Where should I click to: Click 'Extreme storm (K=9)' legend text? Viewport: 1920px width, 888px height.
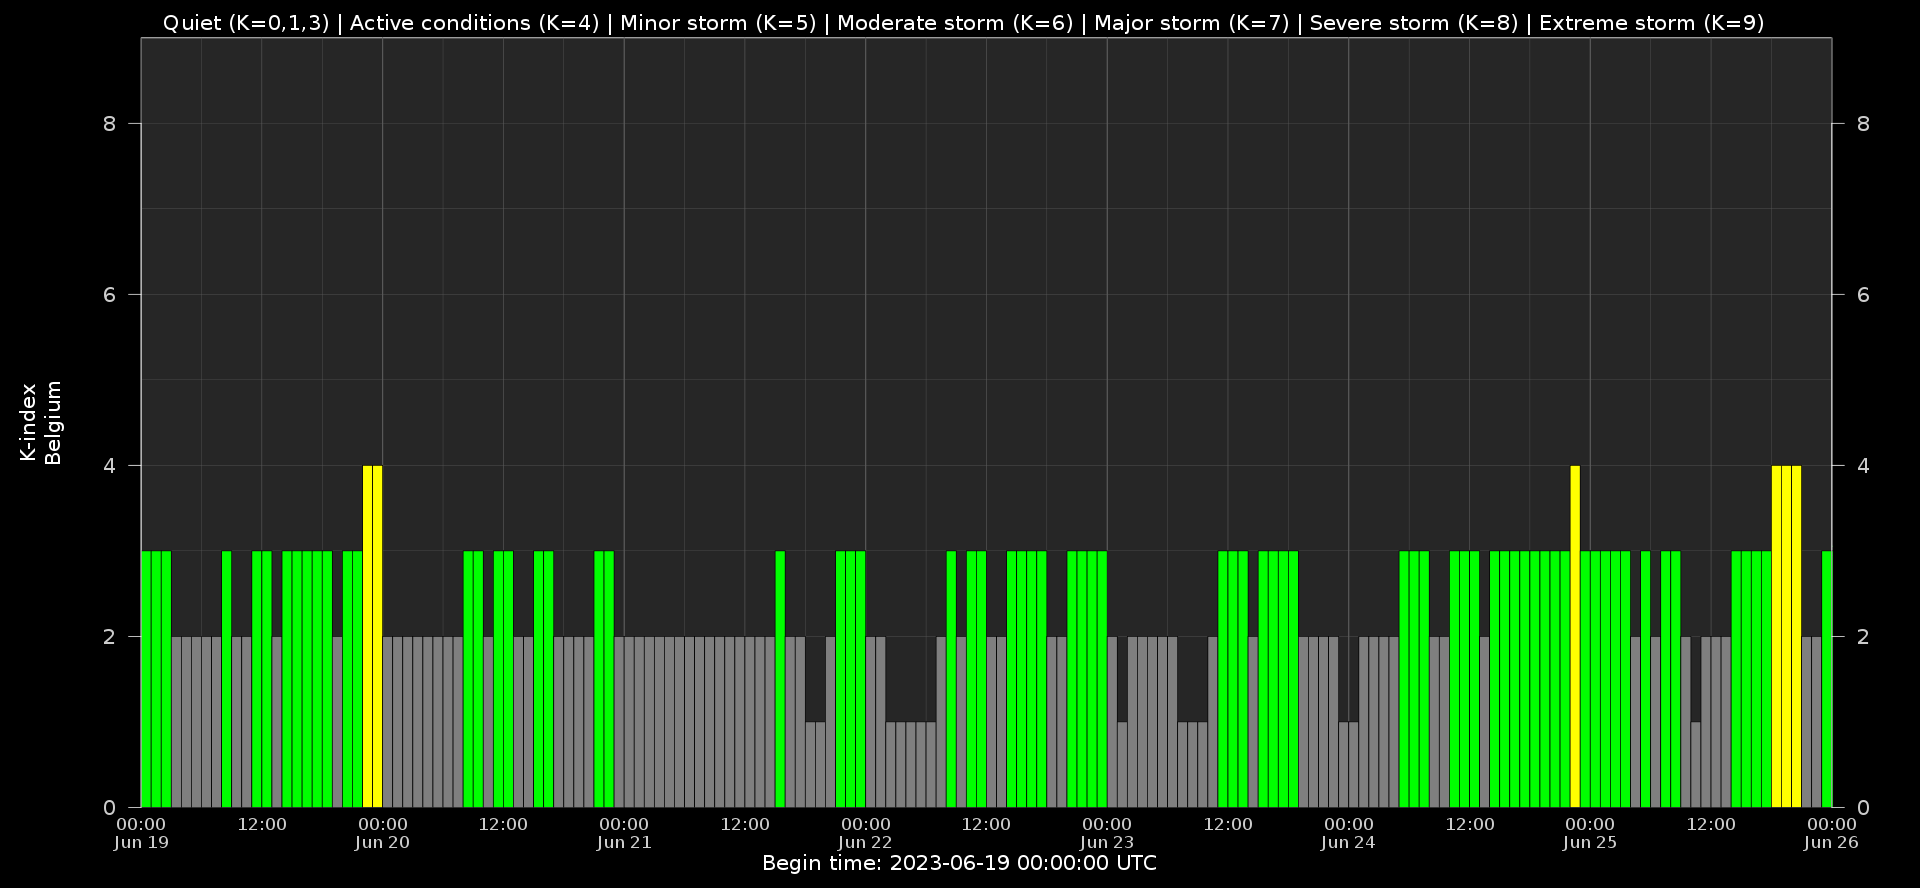pos(1651,23)
